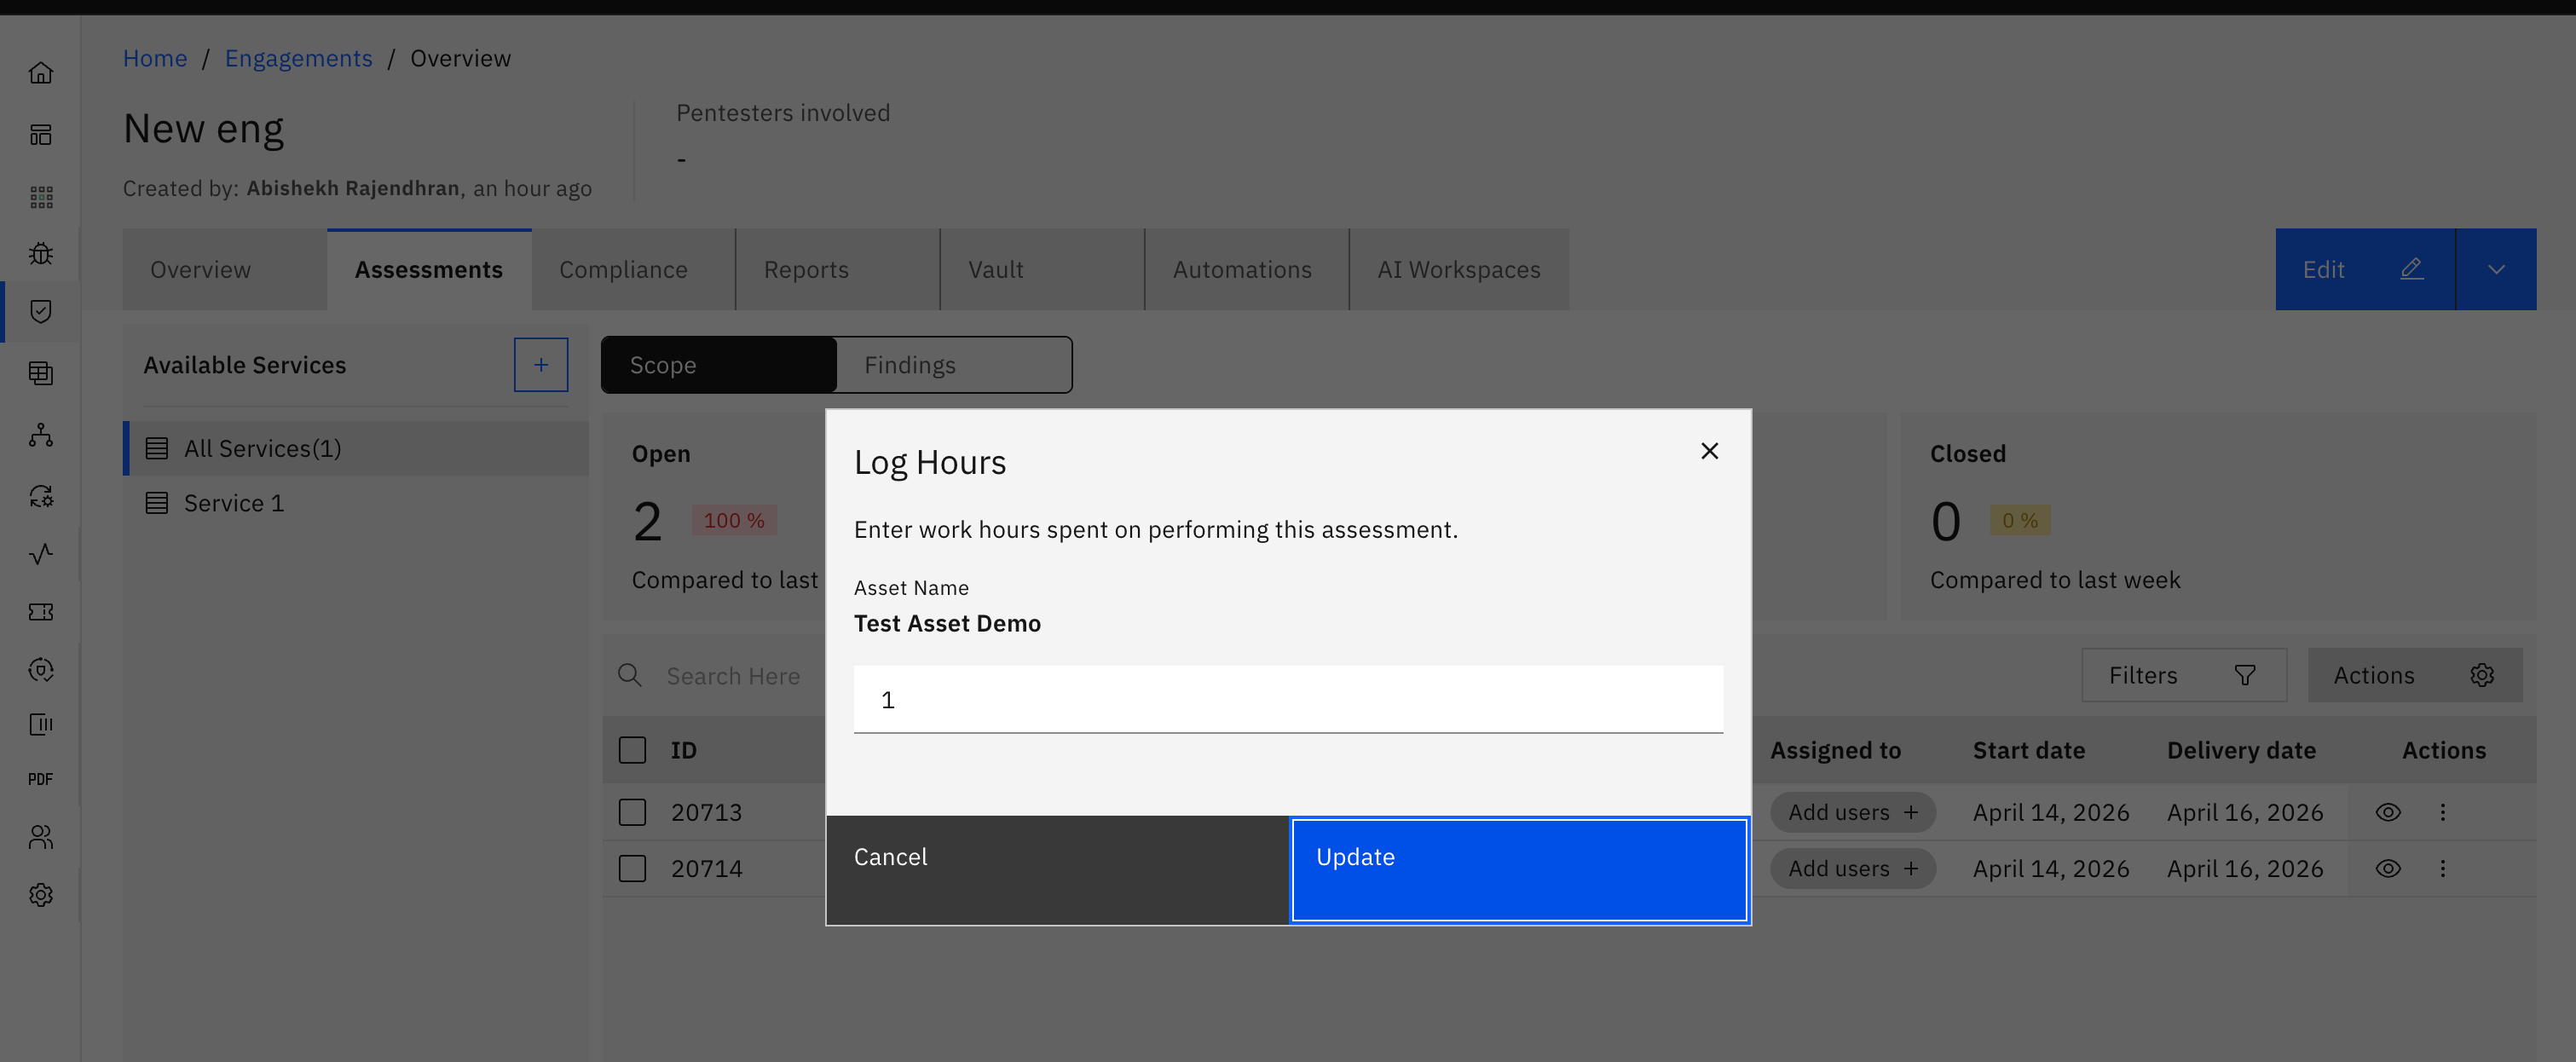Select the shield checkmark sidebar icon

[x=41, y=312]
